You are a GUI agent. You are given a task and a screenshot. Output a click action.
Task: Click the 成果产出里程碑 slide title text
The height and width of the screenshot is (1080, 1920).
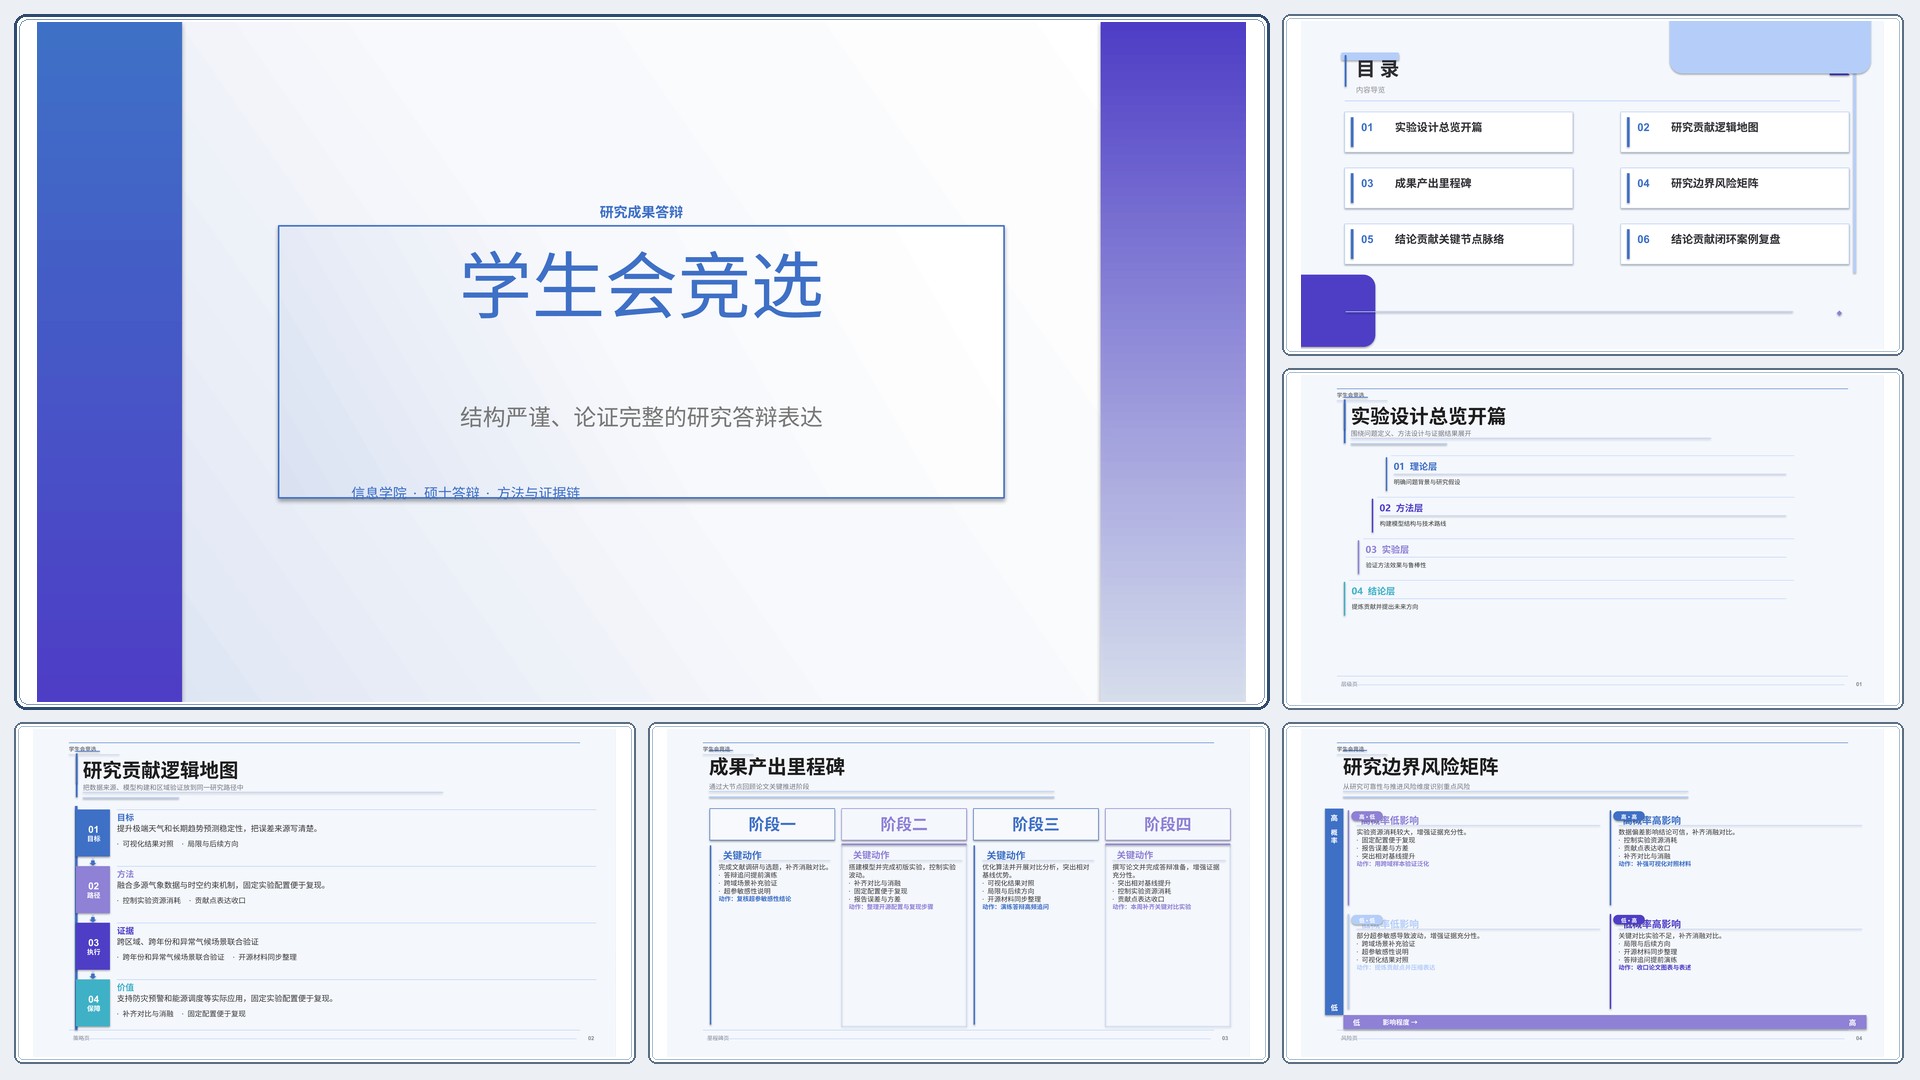pyautogui.click(x=777, y=767)
